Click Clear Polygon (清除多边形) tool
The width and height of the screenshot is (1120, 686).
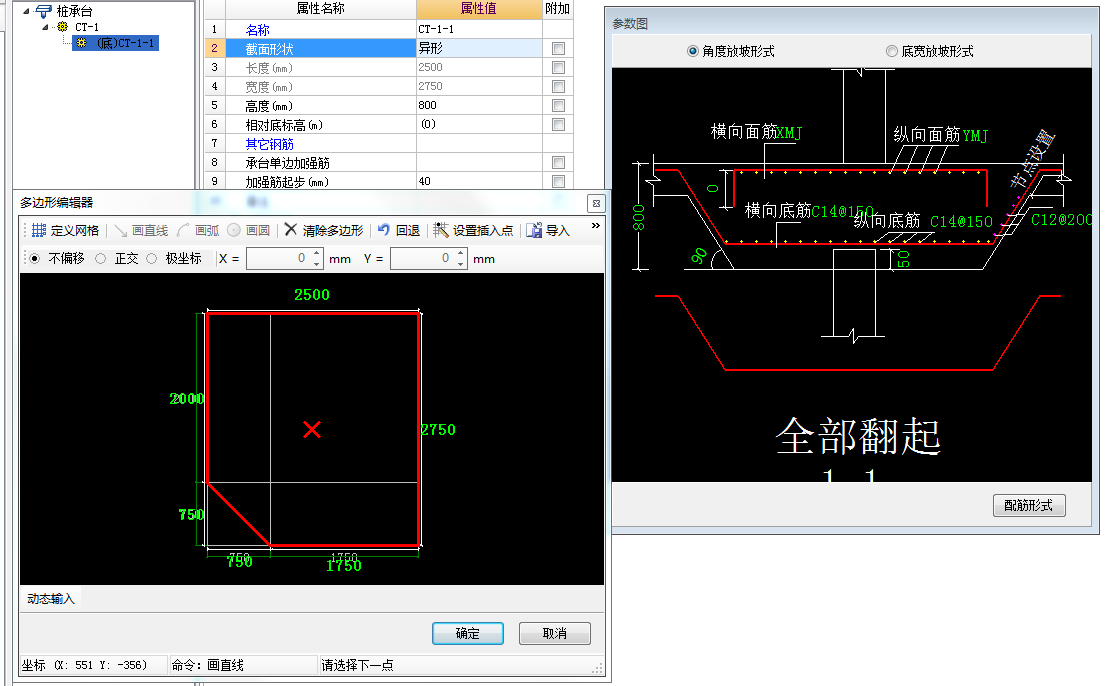coord(324,230)
